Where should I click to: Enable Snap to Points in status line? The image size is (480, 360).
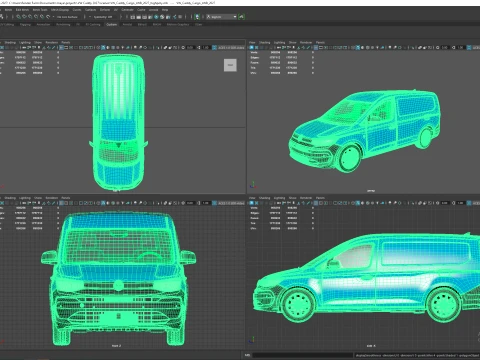(30, 17)
